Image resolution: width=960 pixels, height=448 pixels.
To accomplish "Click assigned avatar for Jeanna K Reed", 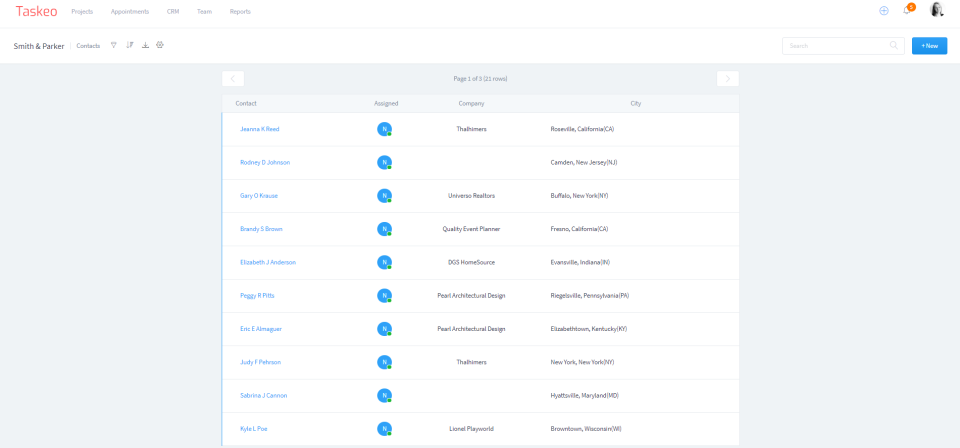I will coord(384,129).
